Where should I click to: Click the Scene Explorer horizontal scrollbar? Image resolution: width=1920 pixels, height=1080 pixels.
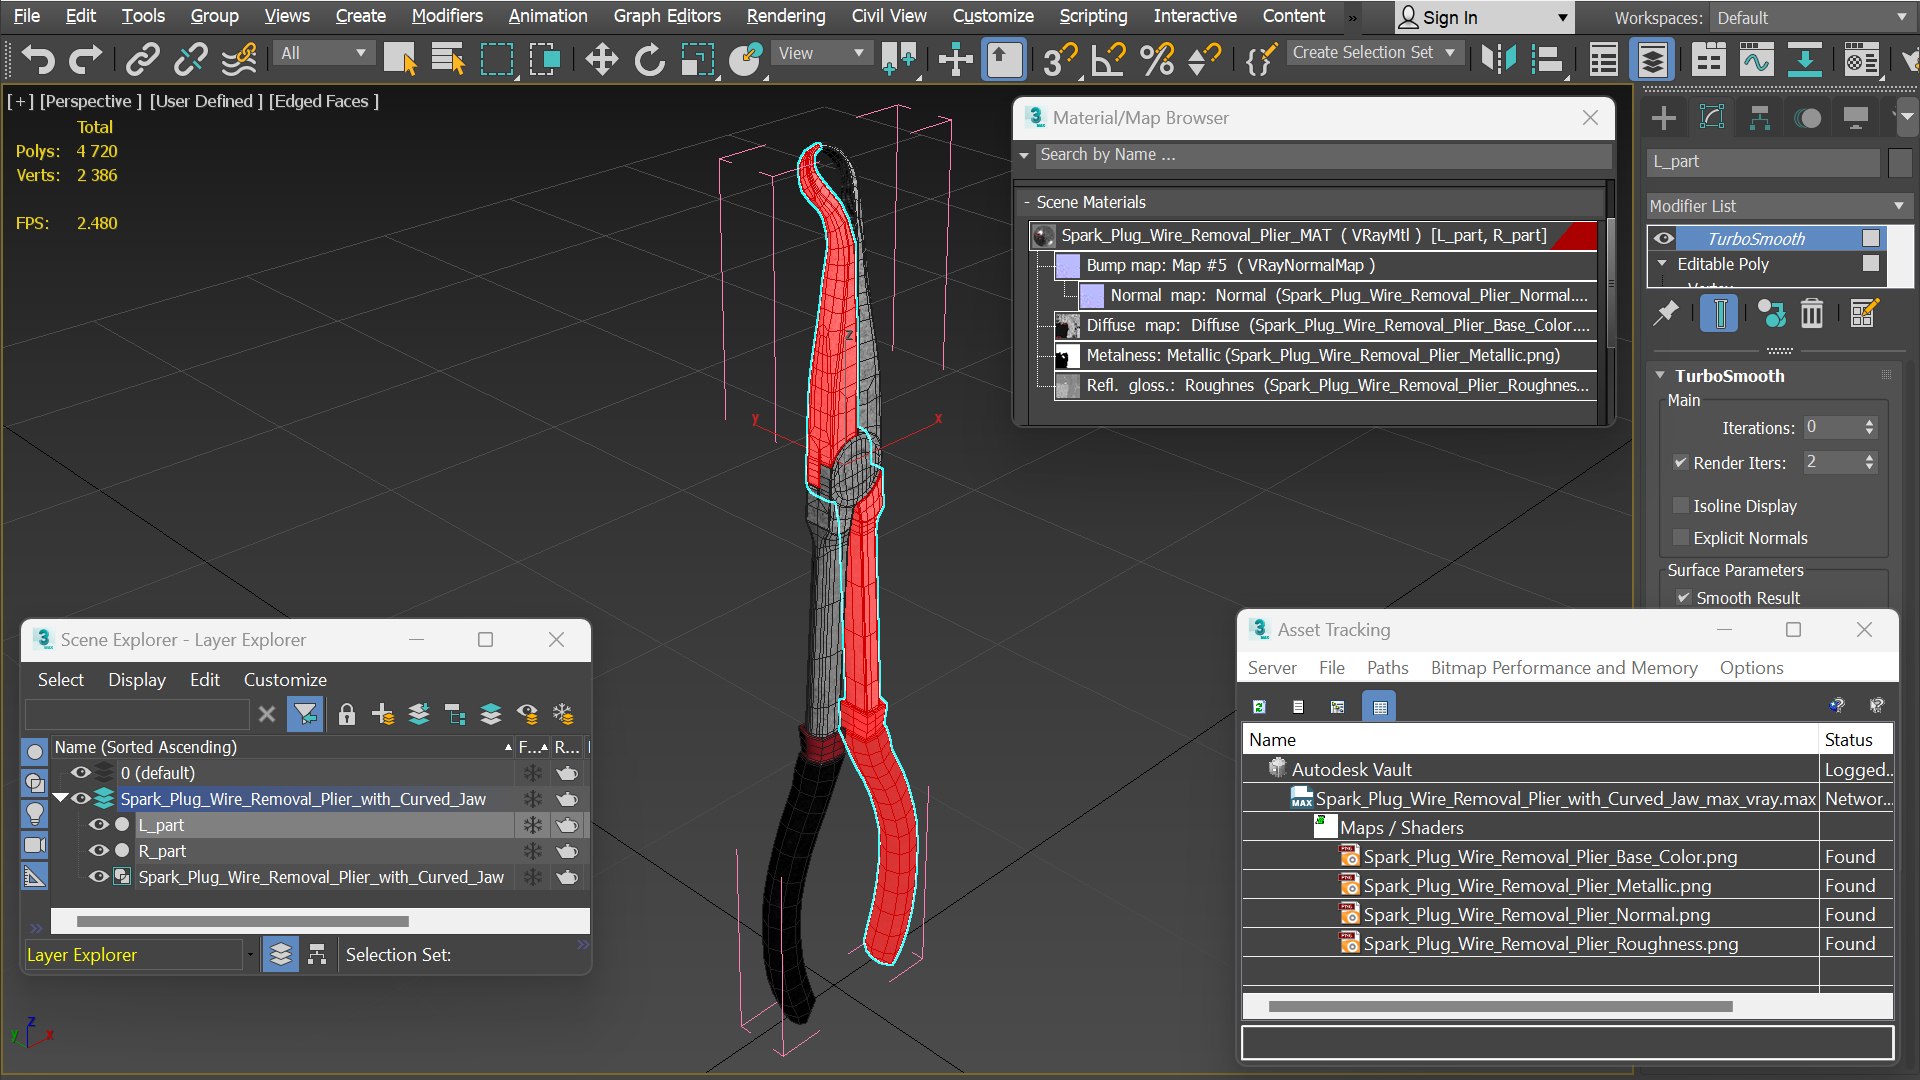[242, 921]
